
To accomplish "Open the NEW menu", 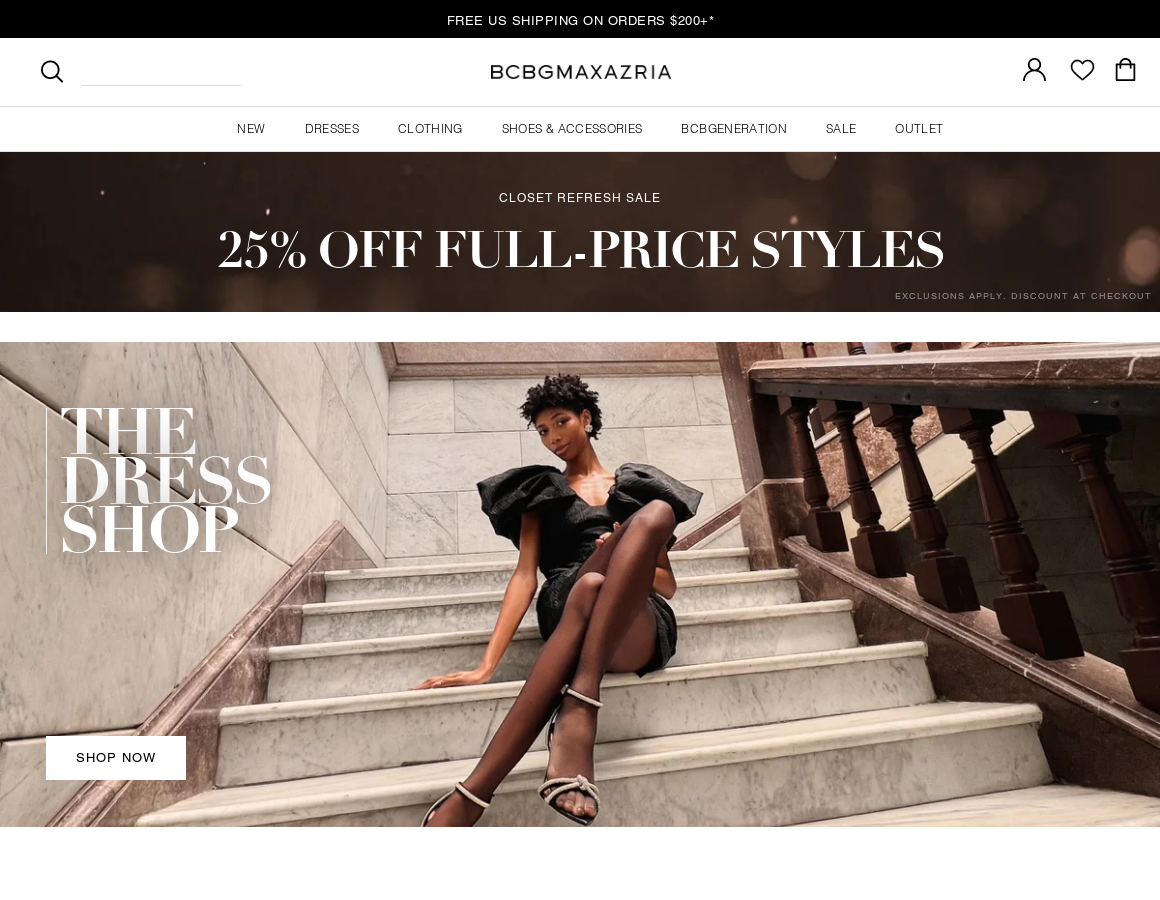I will point(251,129).
